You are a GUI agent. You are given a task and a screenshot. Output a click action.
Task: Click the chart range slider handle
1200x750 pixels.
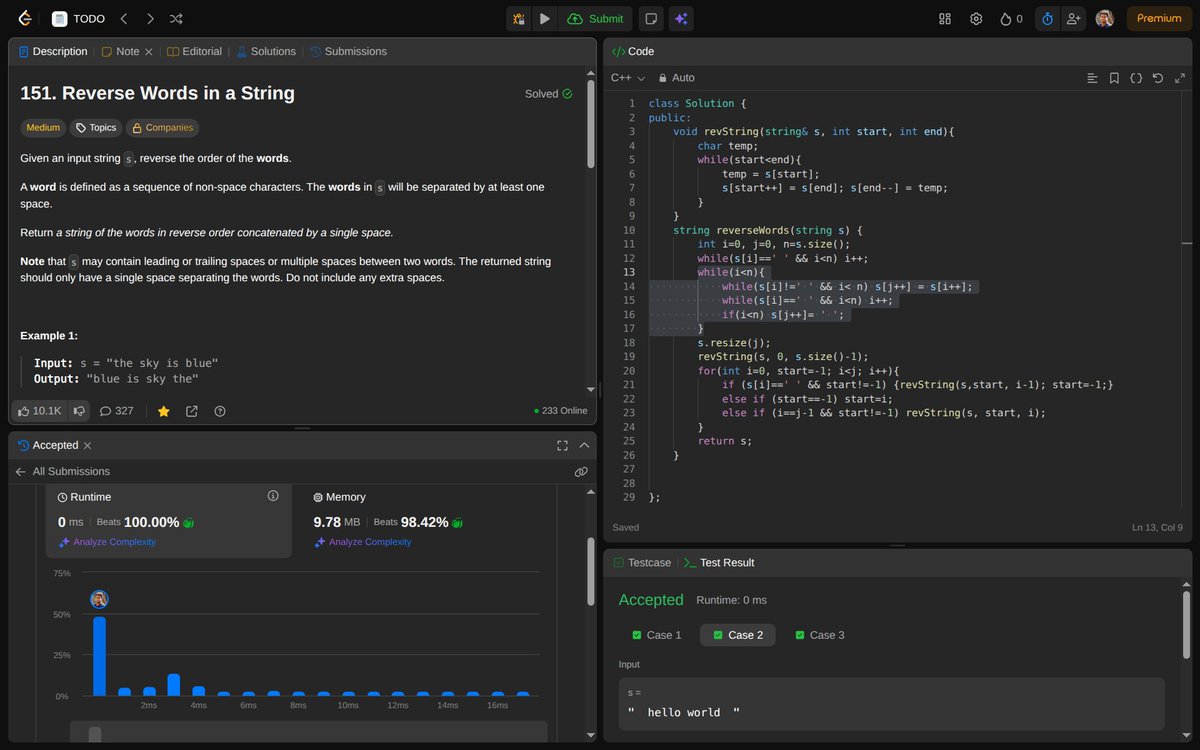pyautogui.click(x=95, y=735)
